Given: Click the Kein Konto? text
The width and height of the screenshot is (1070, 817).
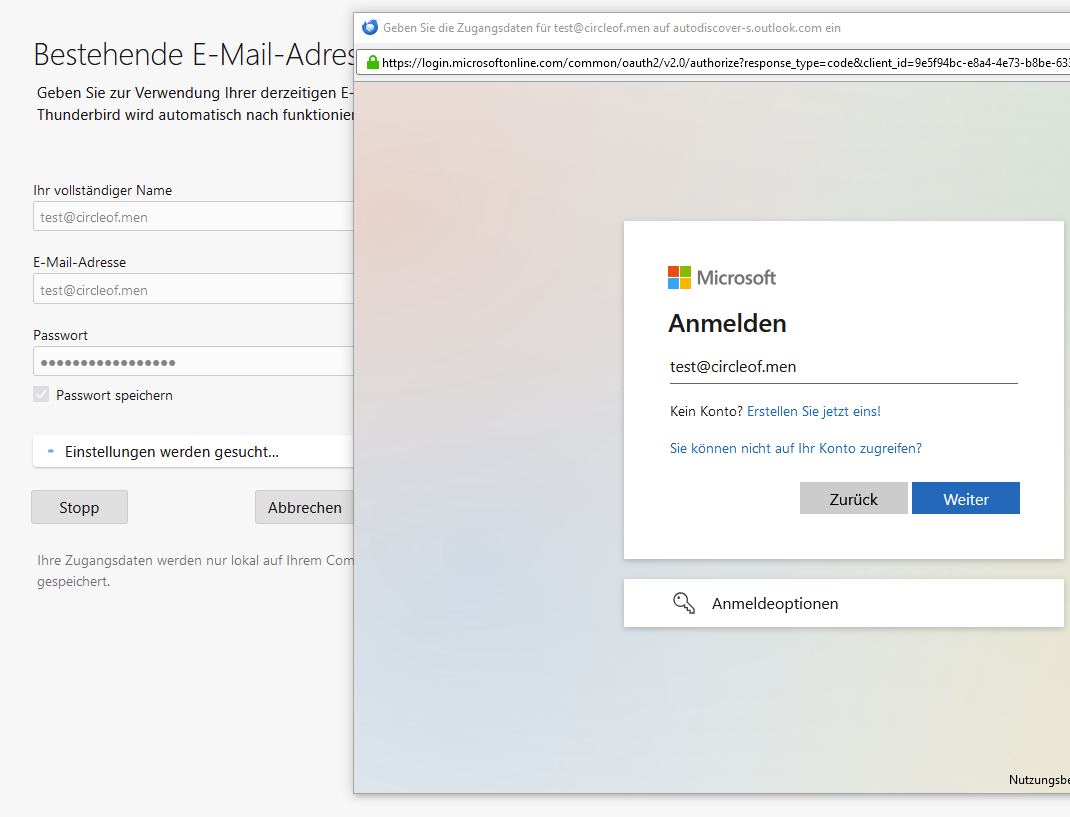Looking at the screenshot, I should click(706, 411).
